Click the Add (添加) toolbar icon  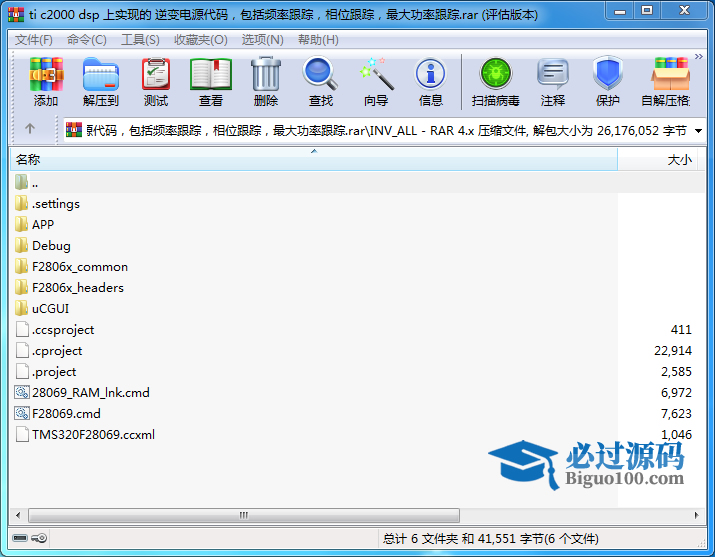(46, 81)
